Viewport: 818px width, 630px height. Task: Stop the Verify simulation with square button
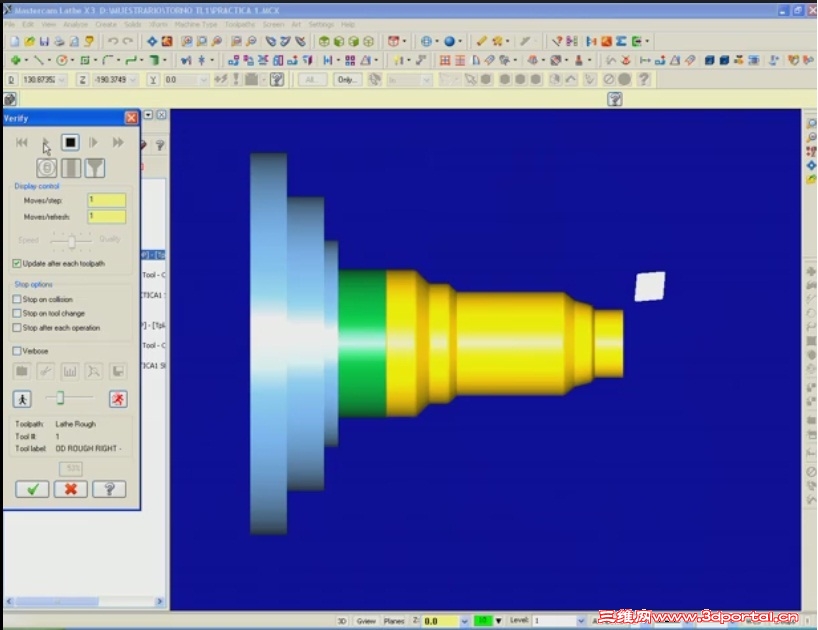(70, 142)
